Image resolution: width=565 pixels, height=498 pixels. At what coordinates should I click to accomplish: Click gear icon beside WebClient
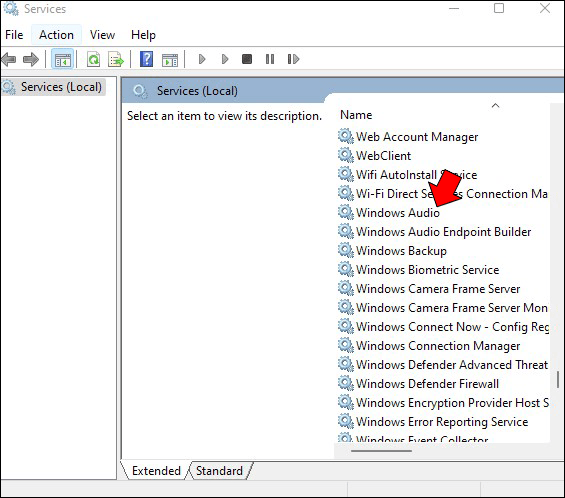coord(346,155)
